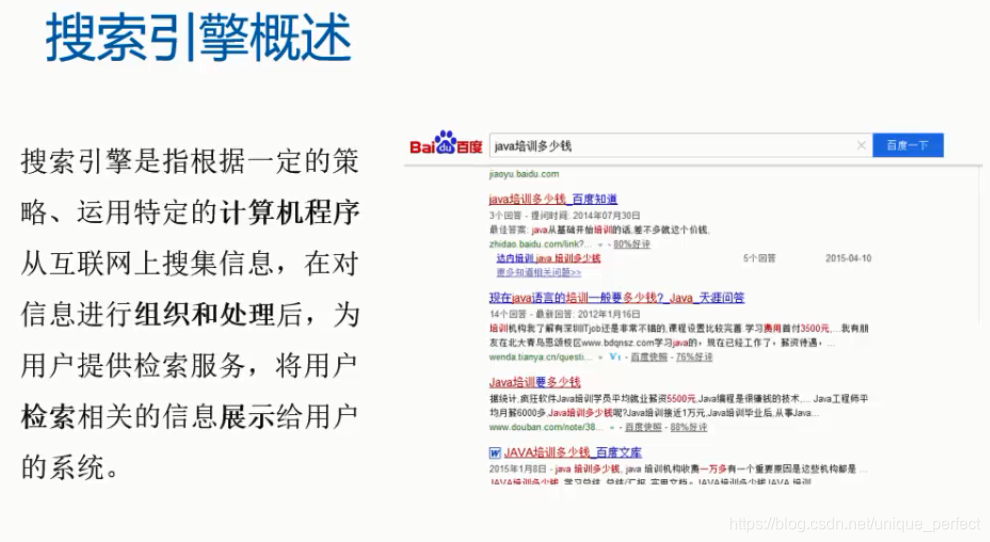Open 百度快照 for the douban result
Screen dimensions: 990x542
[x=643, y=428]
